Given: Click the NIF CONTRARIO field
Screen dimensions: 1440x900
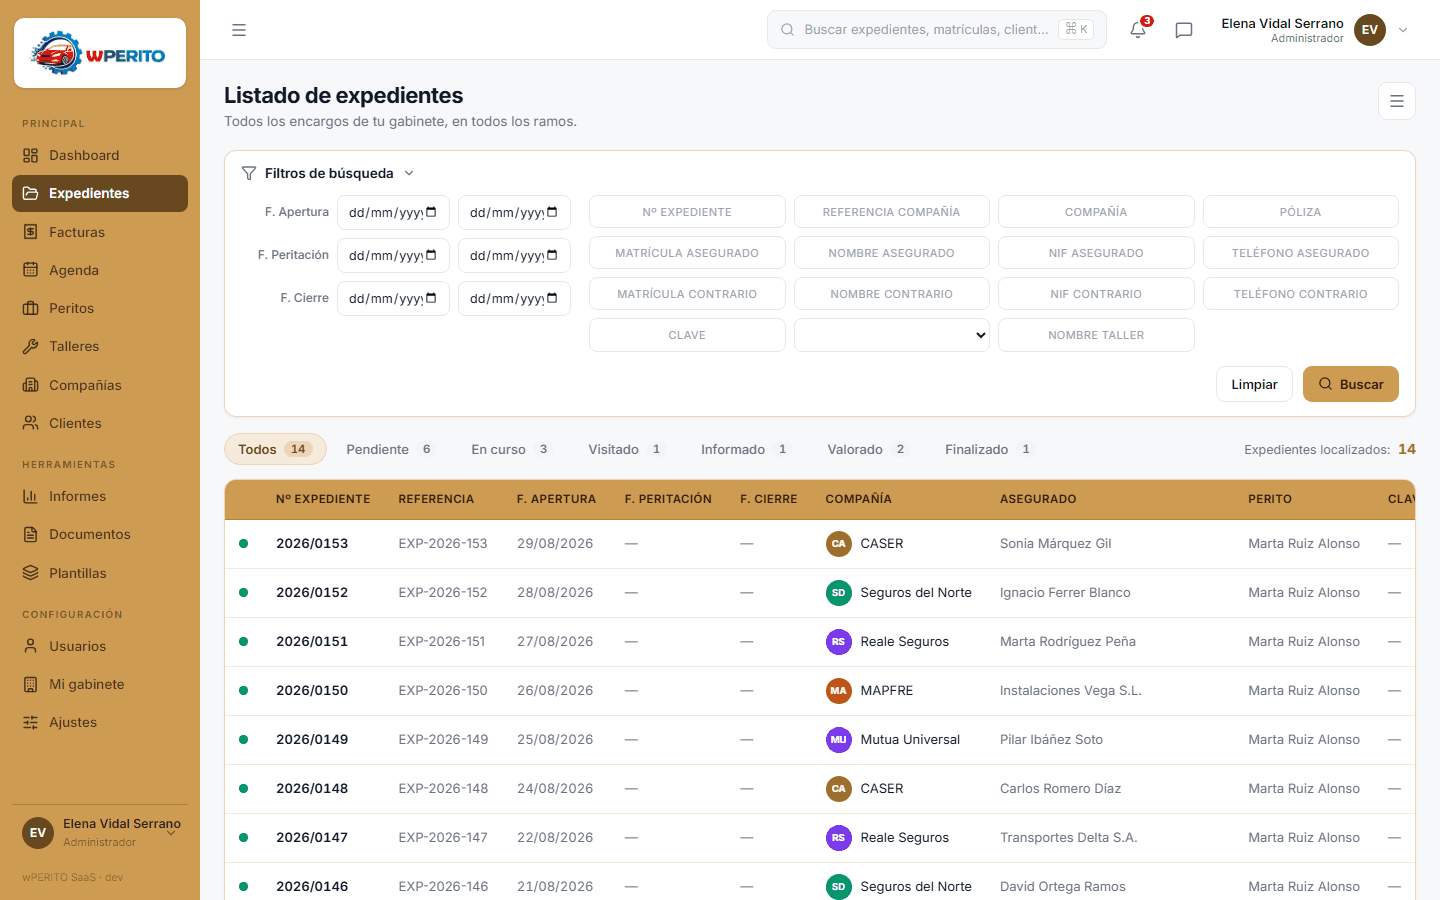Looking at the screenshot, I should click(x=1096, y=294).
